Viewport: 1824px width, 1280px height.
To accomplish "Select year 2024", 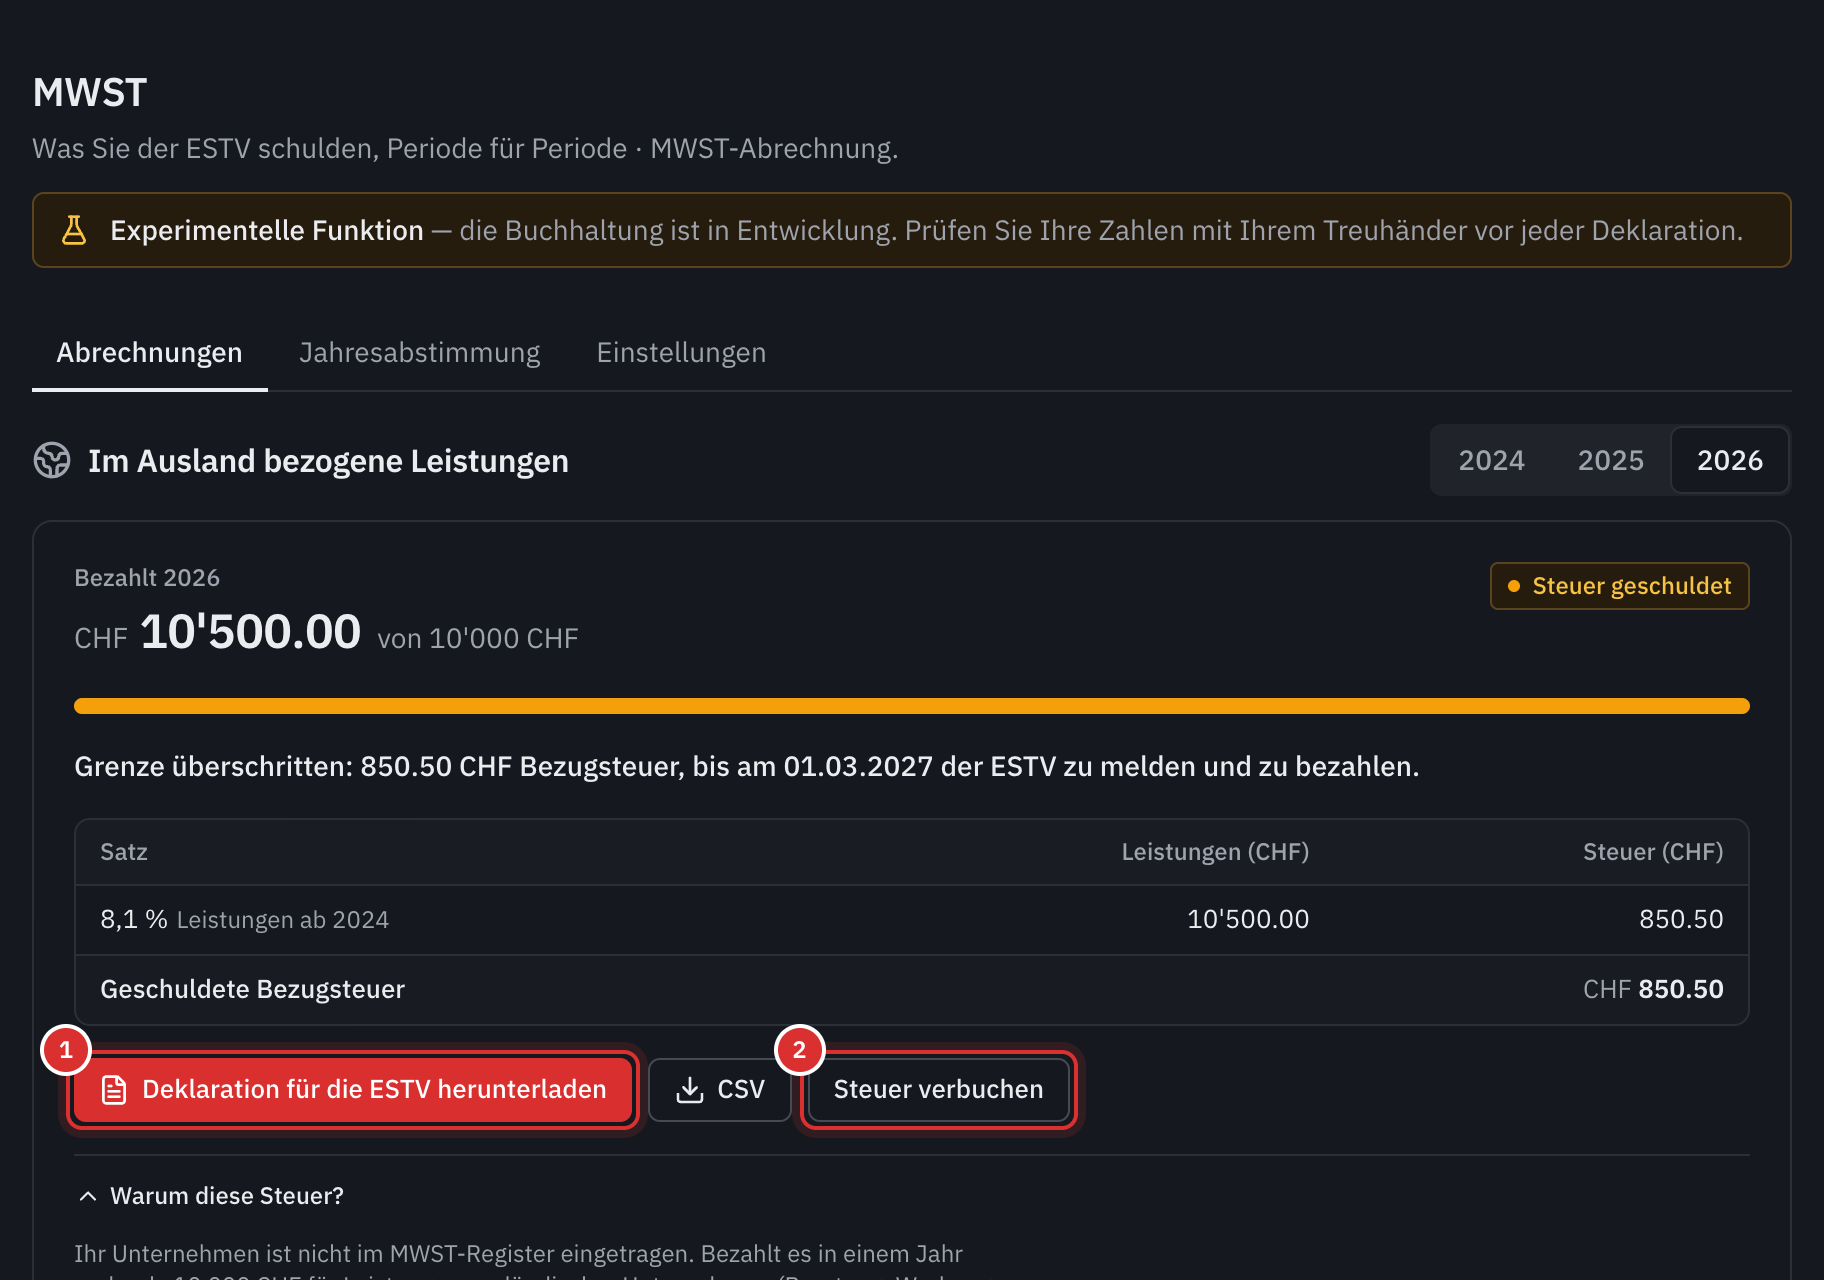I will (x=1491, y=460).
